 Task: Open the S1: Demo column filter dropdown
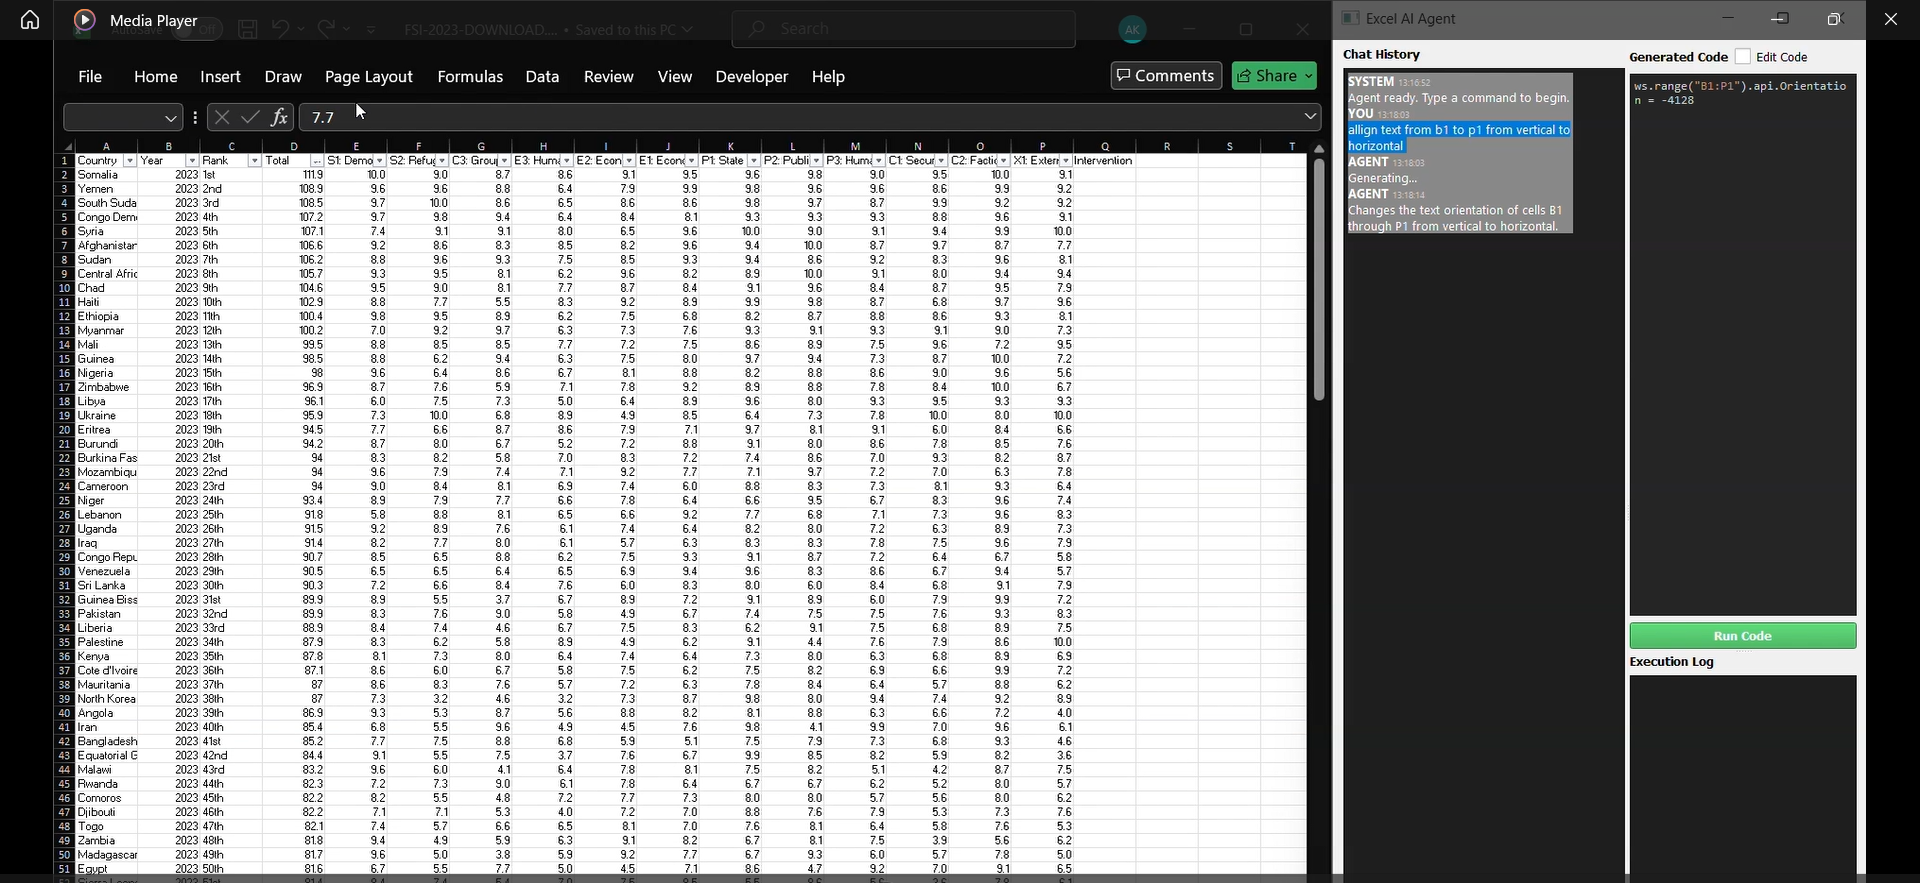pos(379,161)
